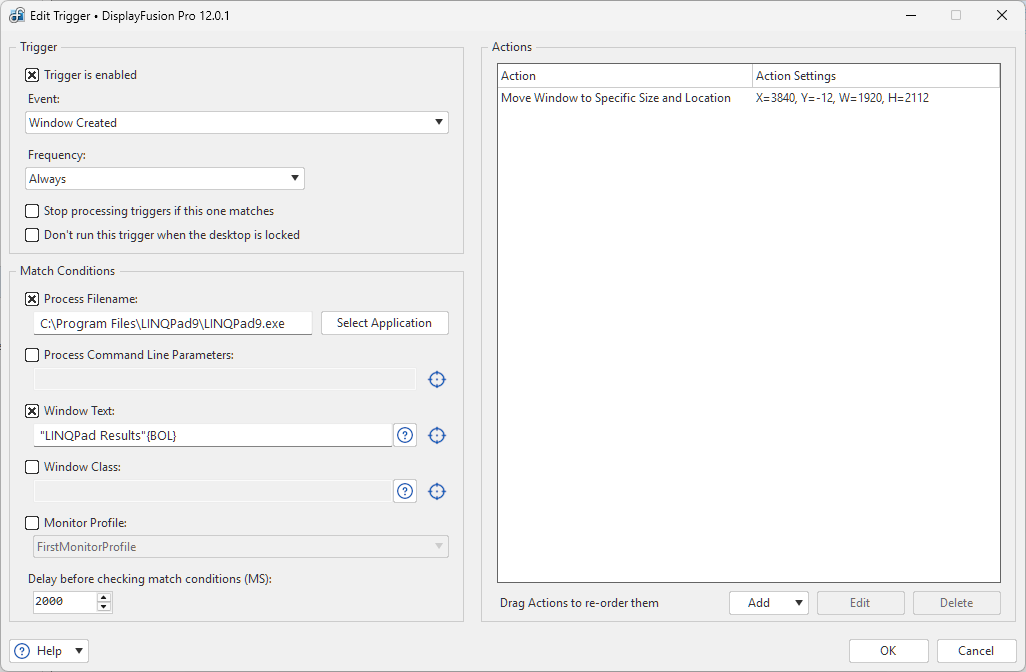Click the crosshair target icon beside Window Class

click(436, 491)
